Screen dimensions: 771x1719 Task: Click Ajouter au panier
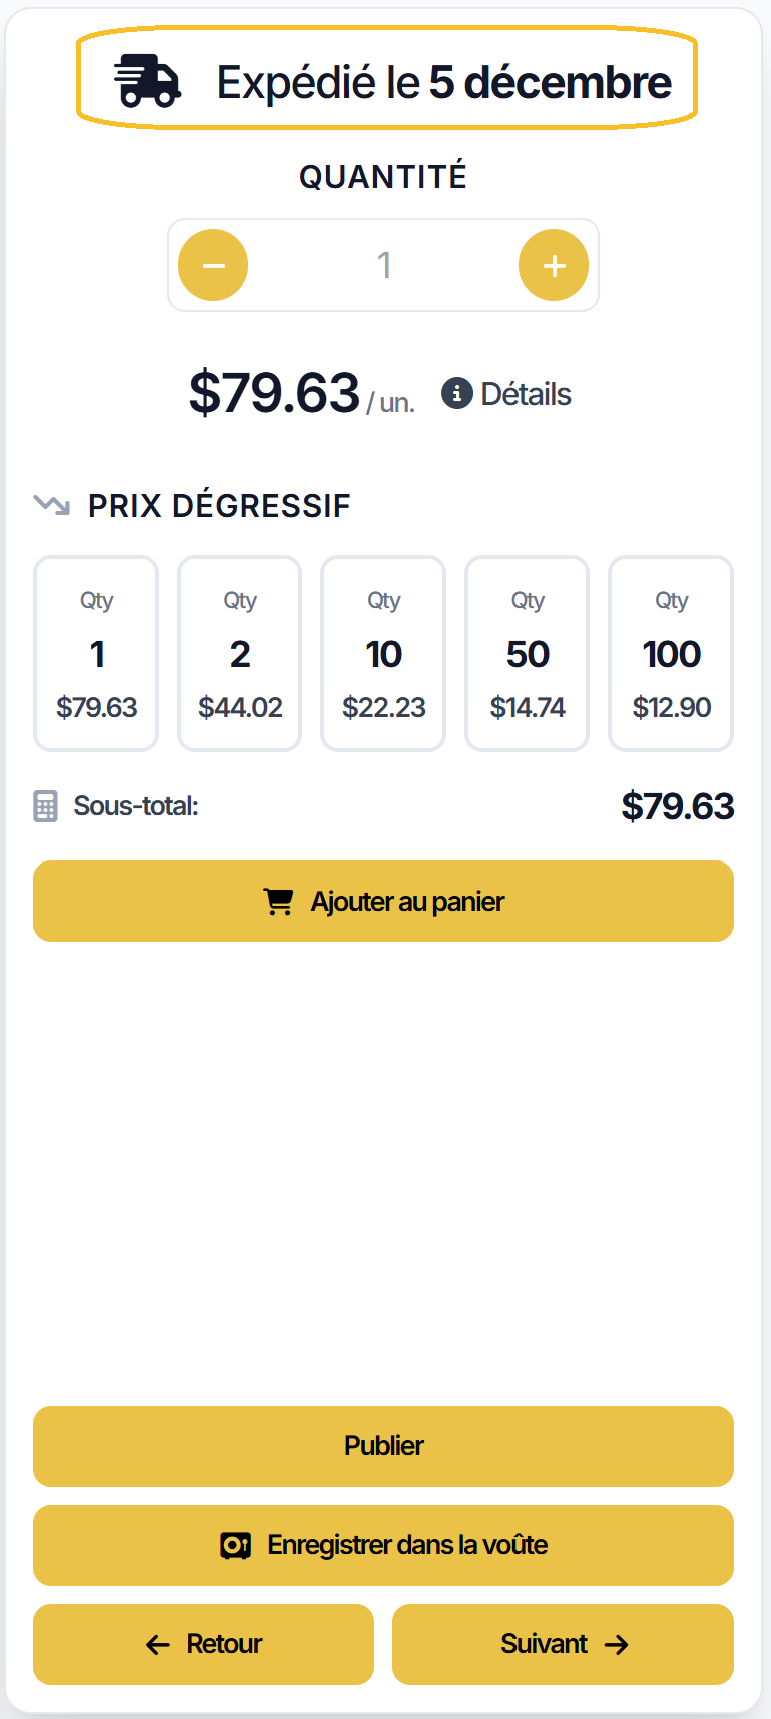pyautogui.click(x=383, y=900)
